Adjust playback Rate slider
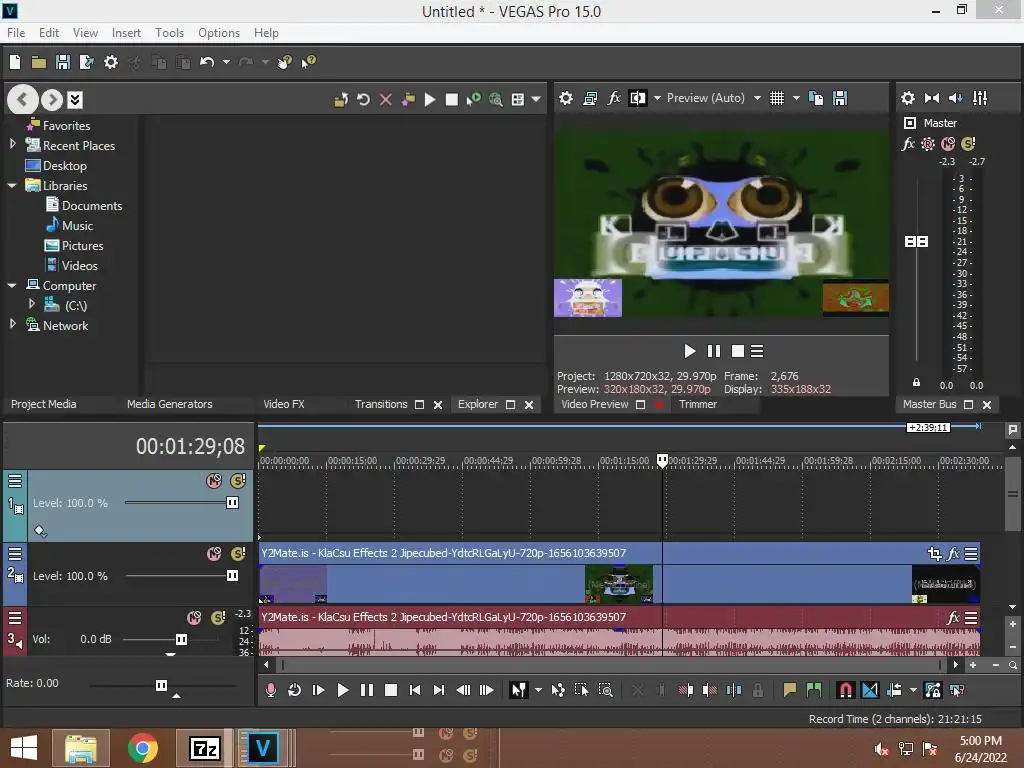Viewport: 1024px width, 768px height. 161,685
